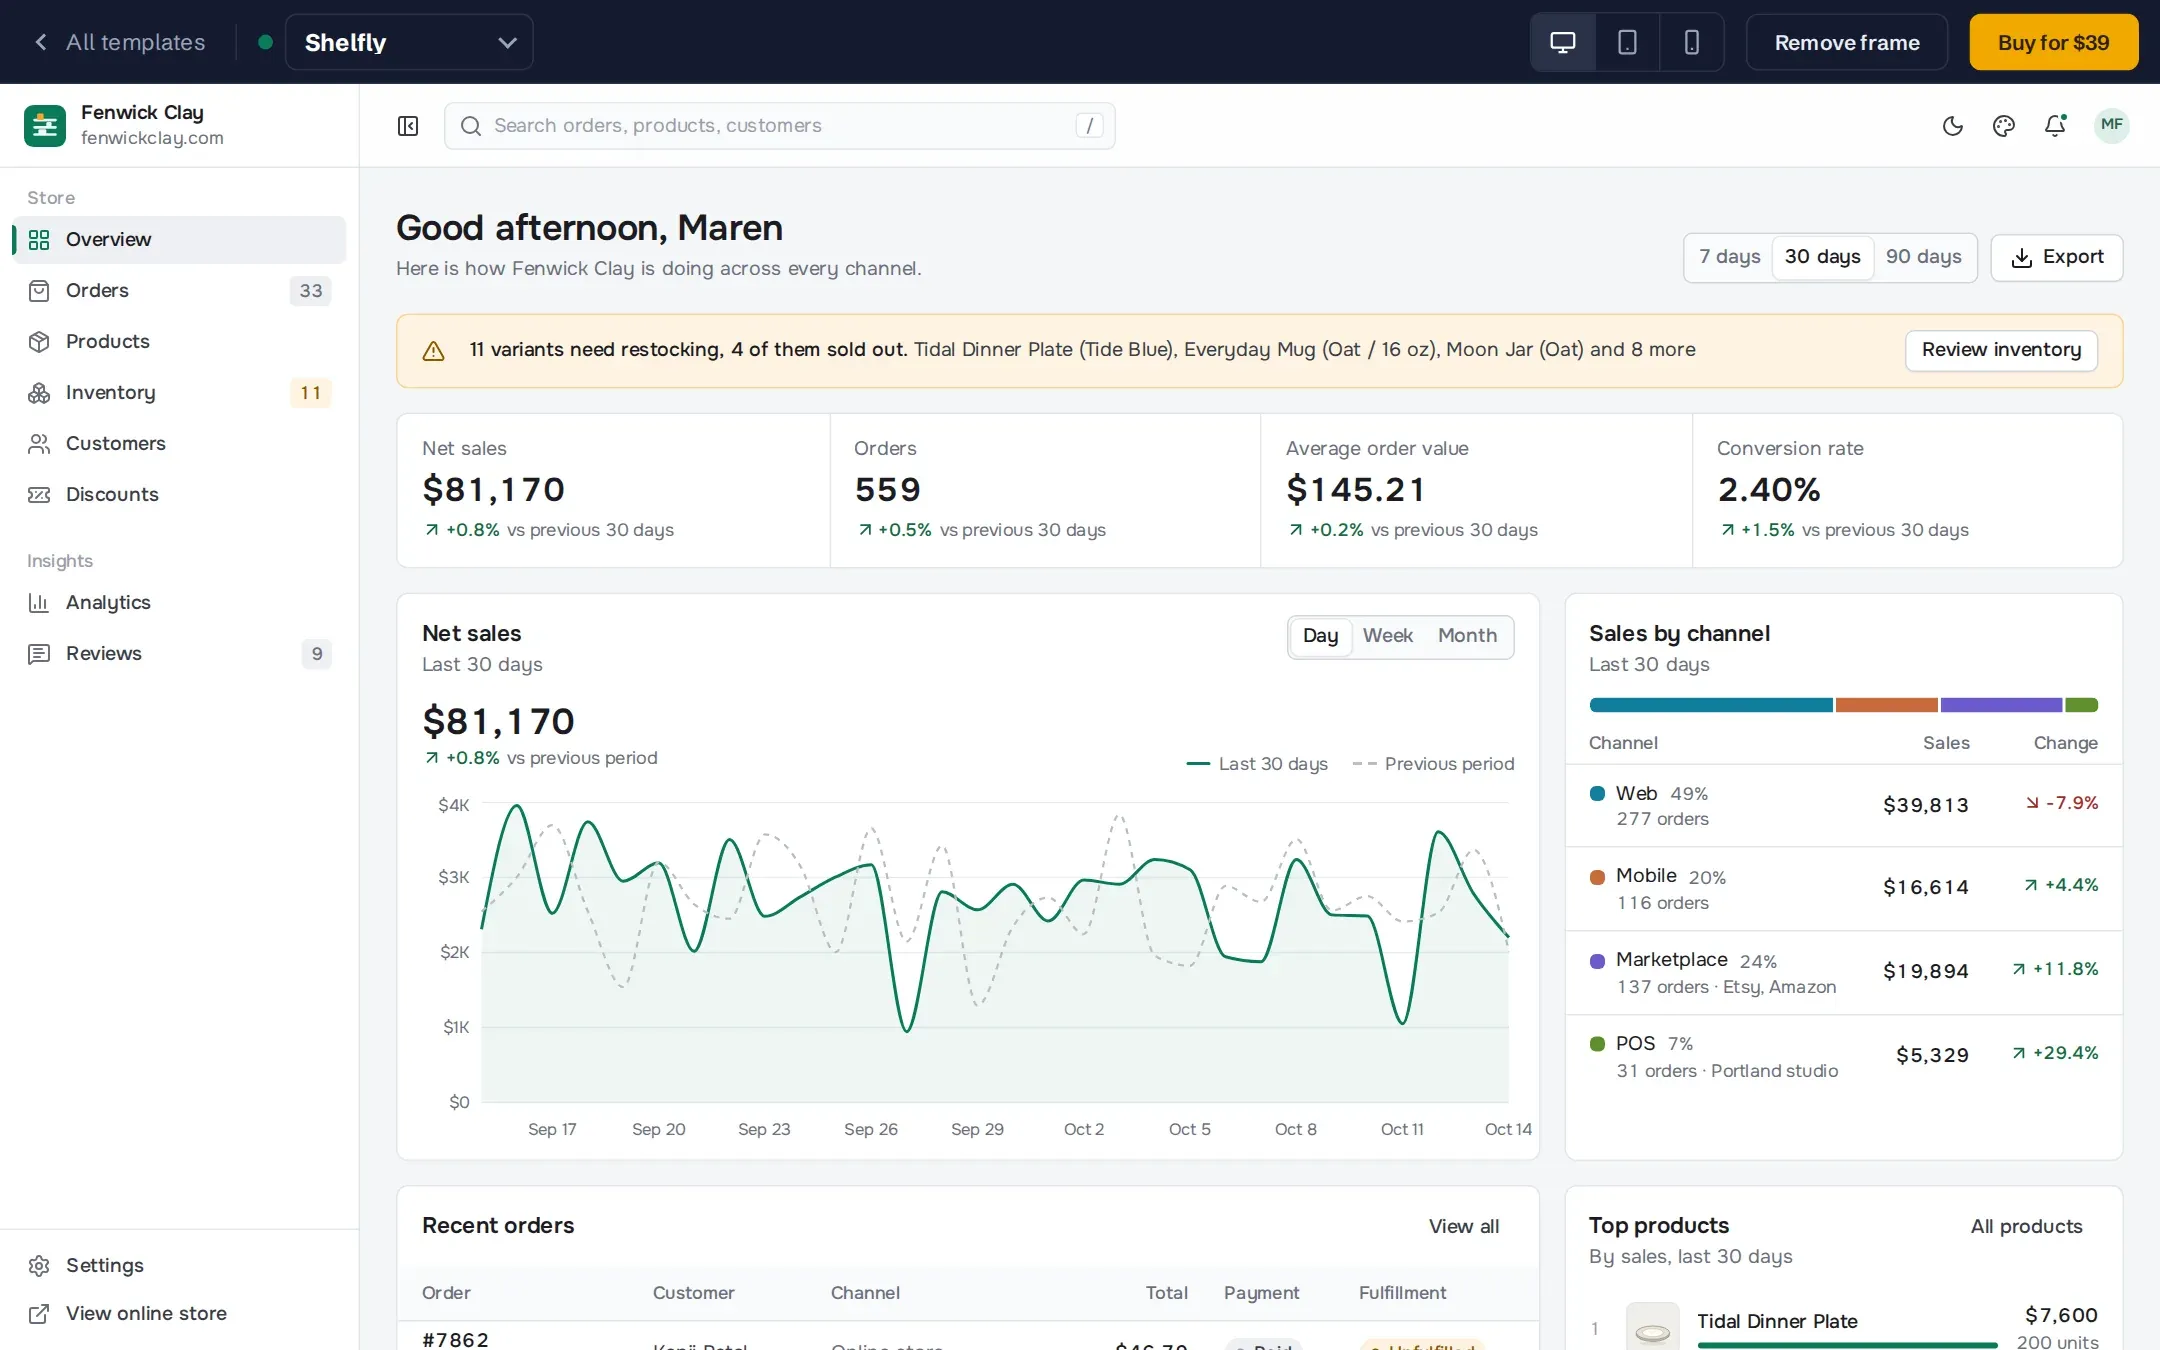Open the theme palette icon
The height and width of the screenshot is (1350, 2160).
(x=2003, y=126)
